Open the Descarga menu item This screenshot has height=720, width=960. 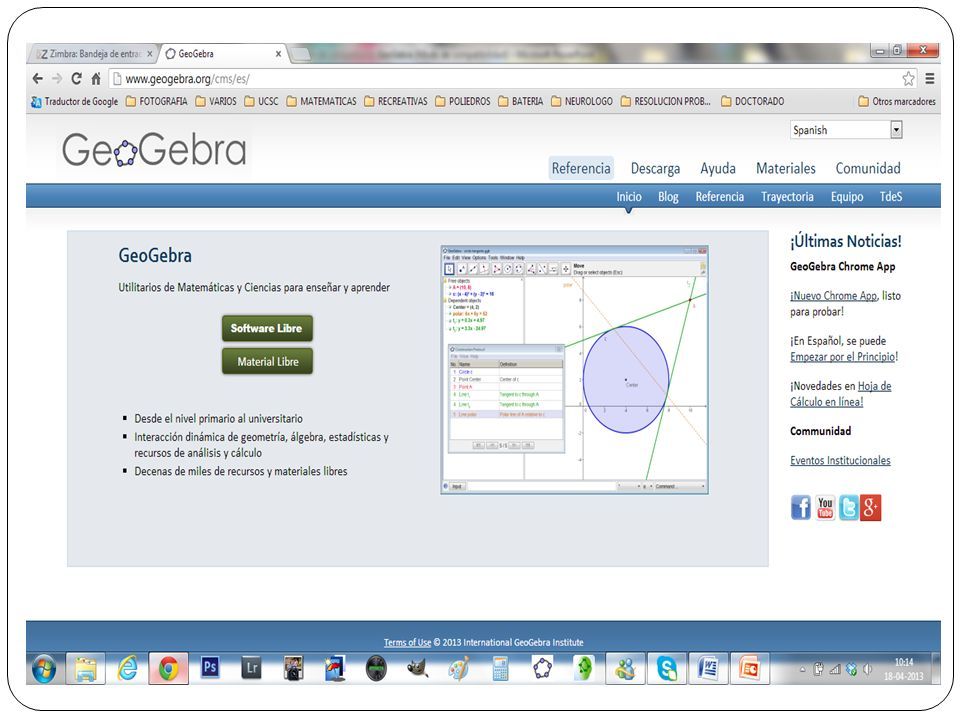(x=655, y=168)
